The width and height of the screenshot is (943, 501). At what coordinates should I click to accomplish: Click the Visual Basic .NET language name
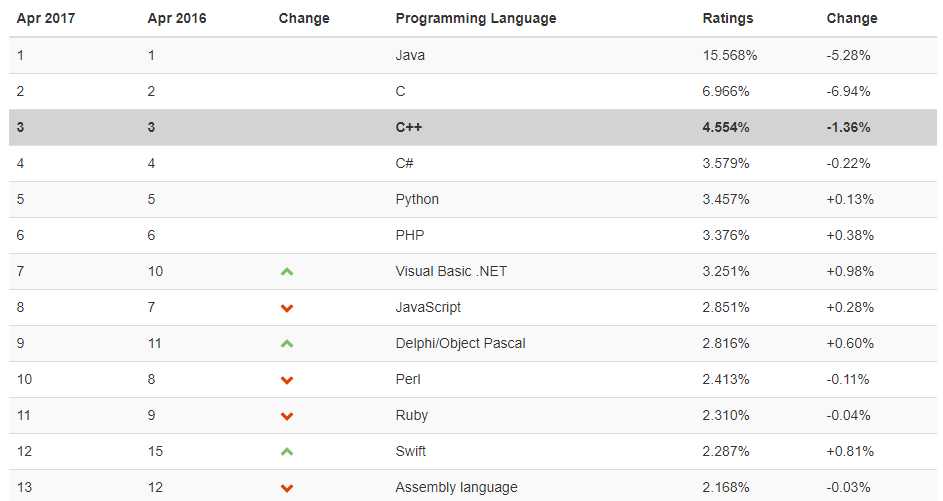(x=451, y=271)
